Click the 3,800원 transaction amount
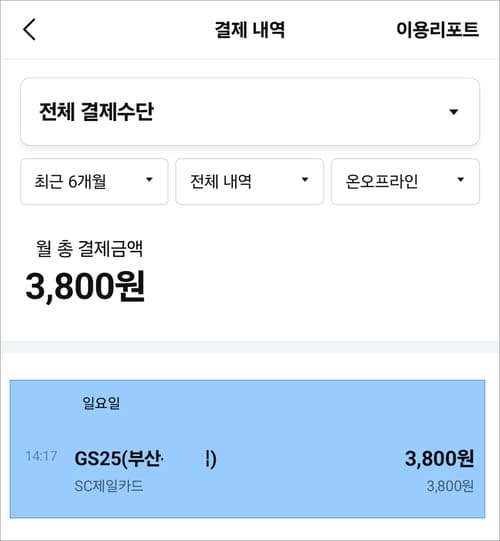Screen dimensions: 500x541 point(439,459)
